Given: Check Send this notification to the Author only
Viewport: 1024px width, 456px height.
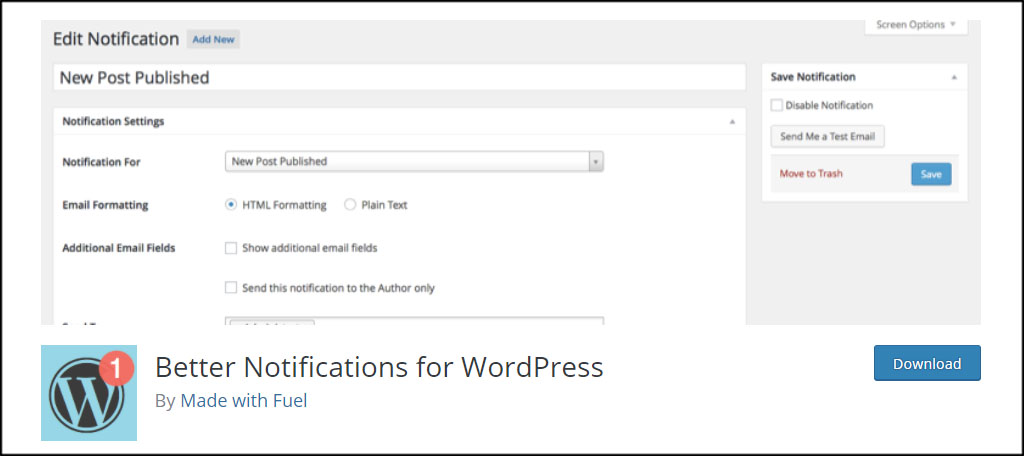Looking at the screenshot, I should [231, 287].
